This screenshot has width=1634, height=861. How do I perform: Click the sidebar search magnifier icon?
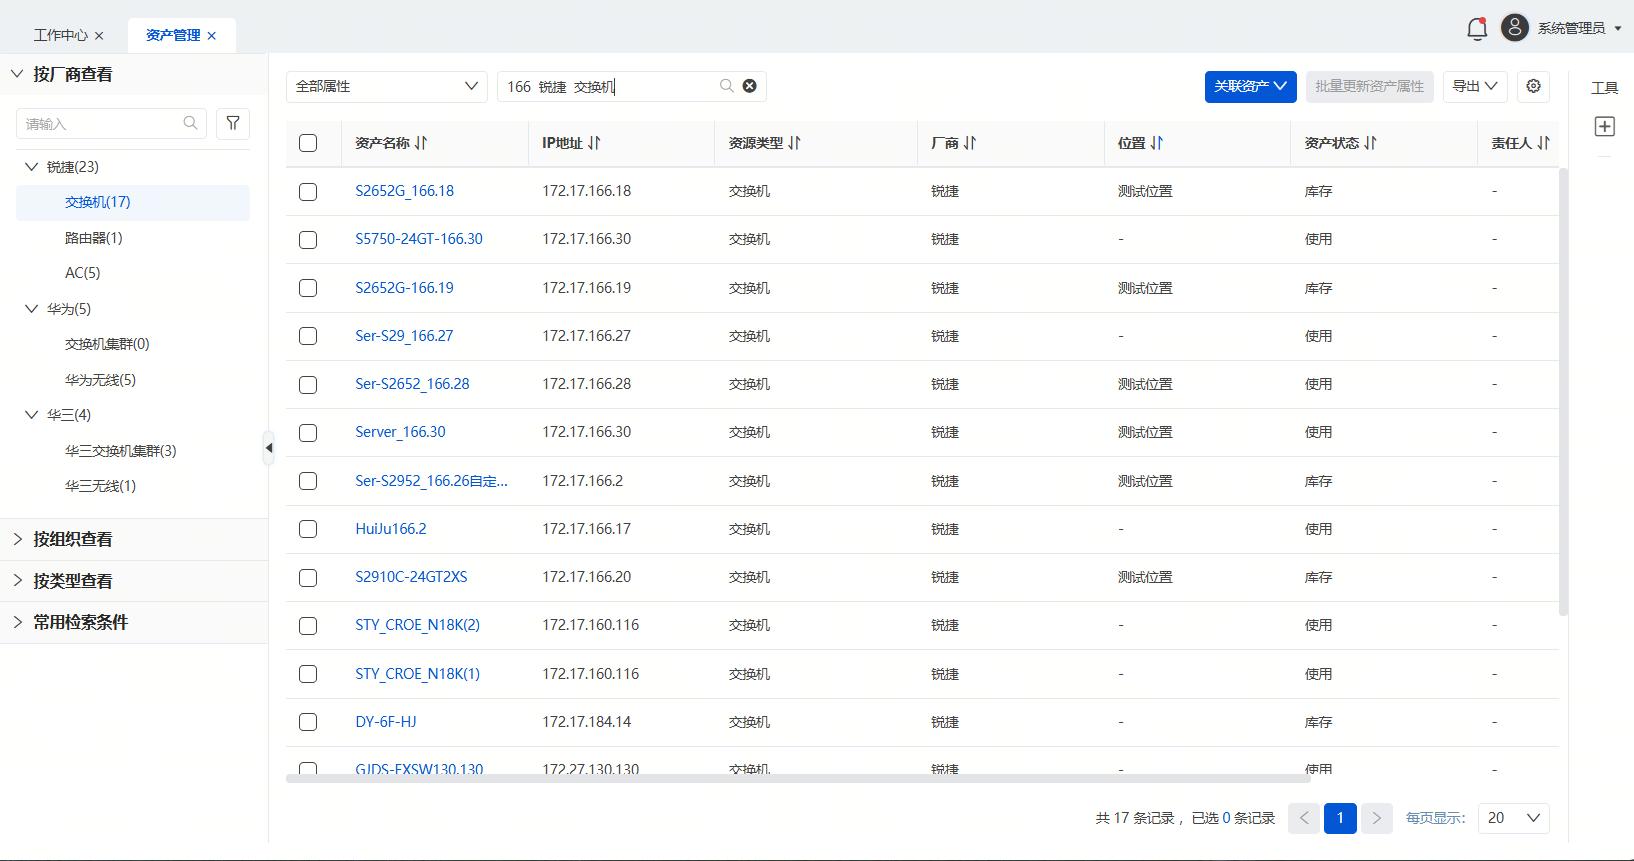(x=190, y=123)
